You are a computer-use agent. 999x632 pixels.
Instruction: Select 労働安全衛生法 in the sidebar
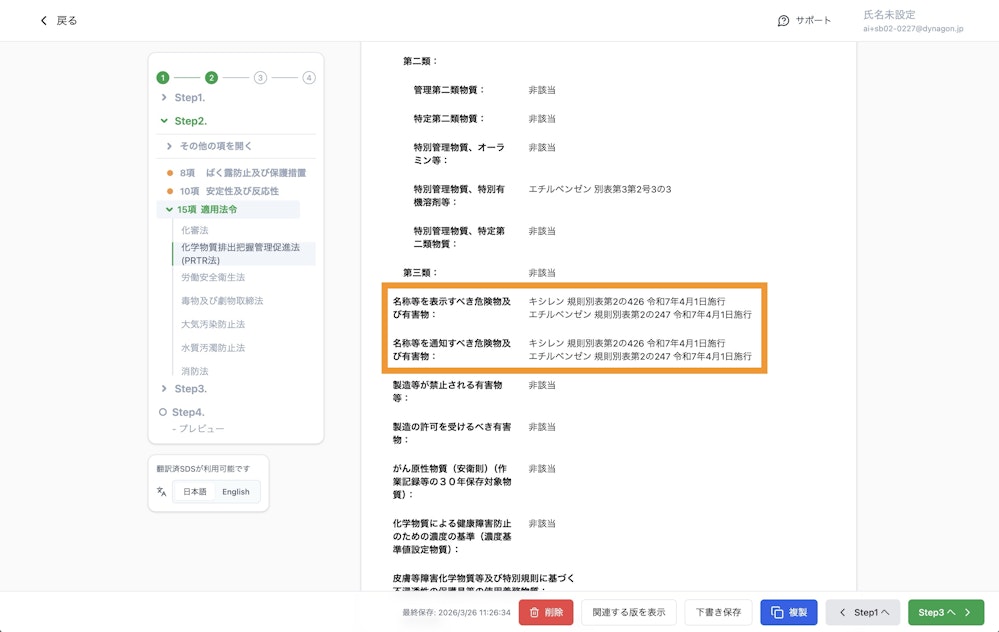[x=213, y=277]
